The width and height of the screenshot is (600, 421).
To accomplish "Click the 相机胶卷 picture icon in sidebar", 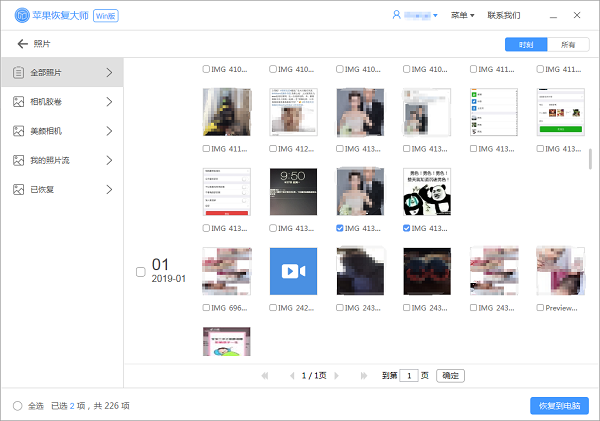I will click(18, 101).
